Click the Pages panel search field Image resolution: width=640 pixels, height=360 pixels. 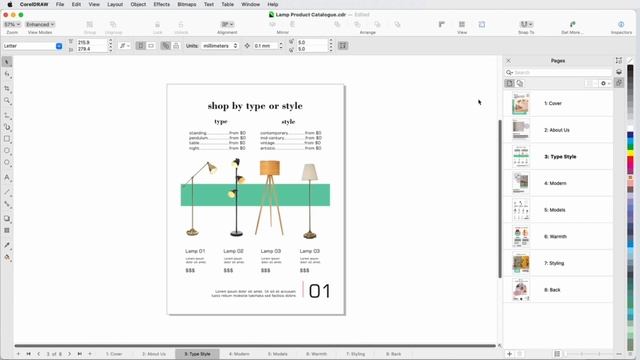pos(558,72)
